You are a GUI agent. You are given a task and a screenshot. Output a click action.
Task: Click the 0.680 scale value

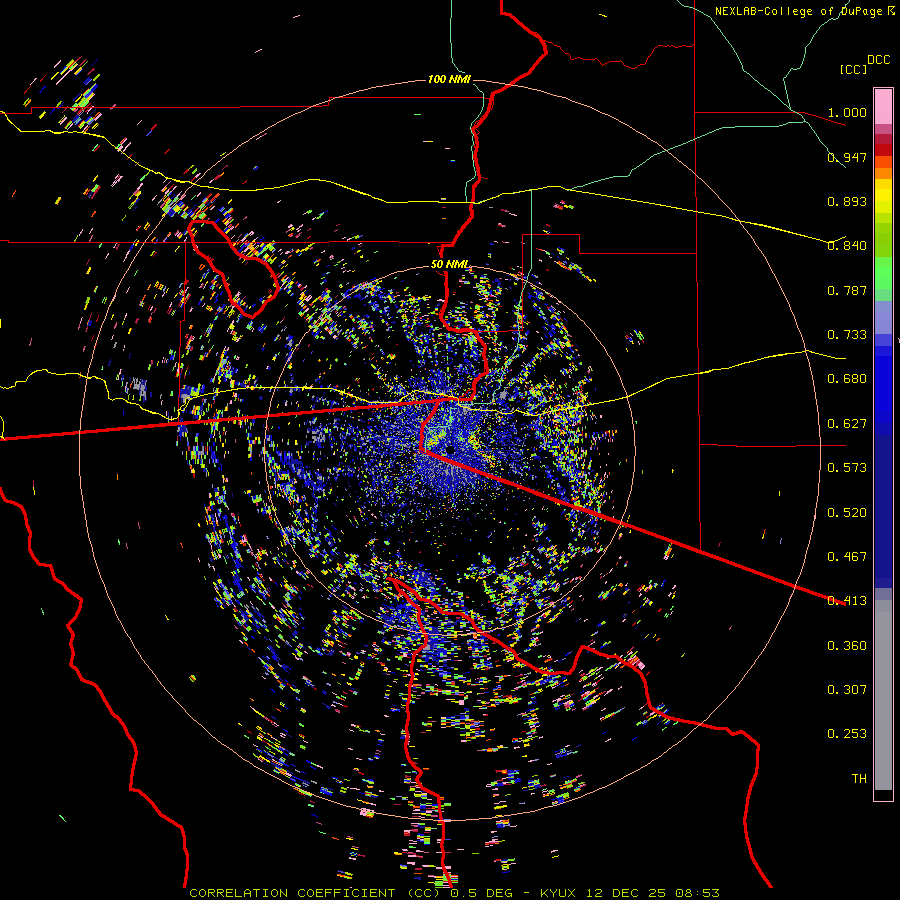847,379
